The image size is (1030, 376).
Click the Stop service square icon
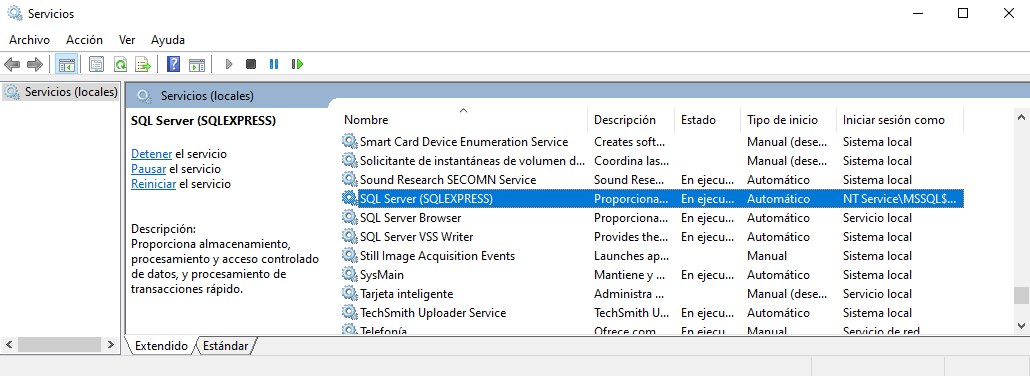(251, 64)
